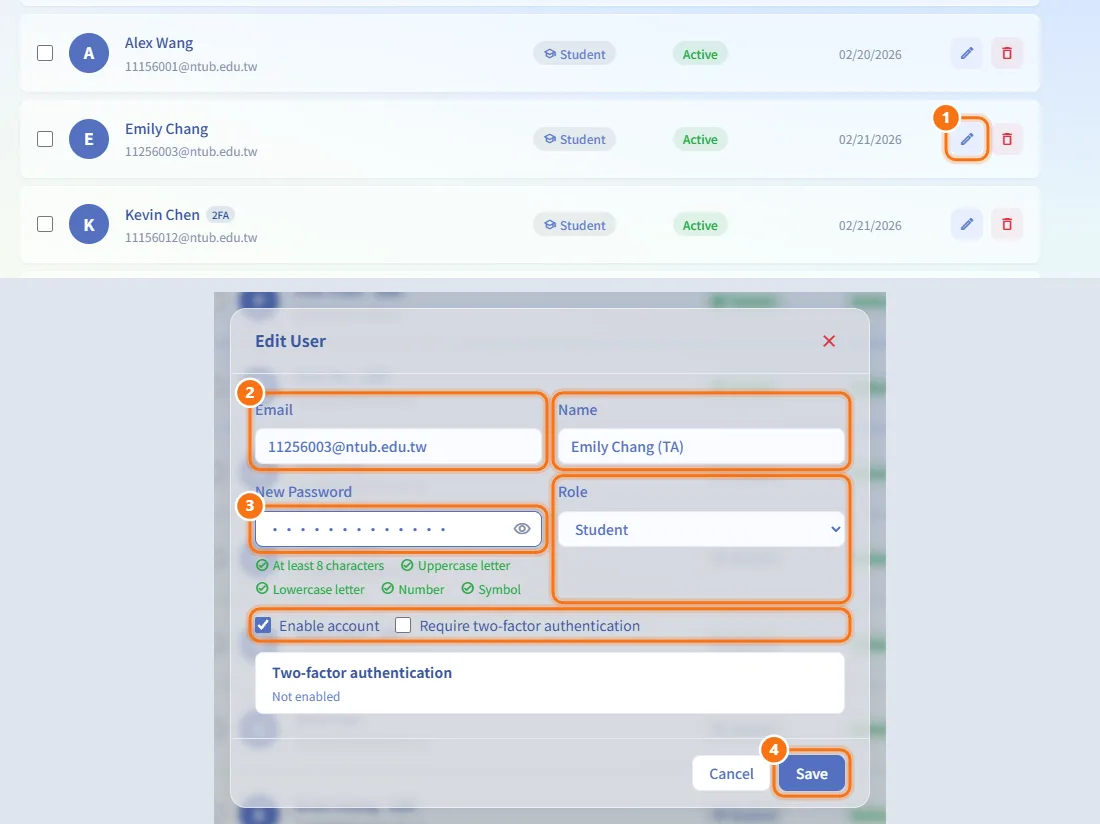The height and width of the screenshot is (824, 1100).
Task: Click Active status for Emily Chang
Action: [x=700, y=140]
